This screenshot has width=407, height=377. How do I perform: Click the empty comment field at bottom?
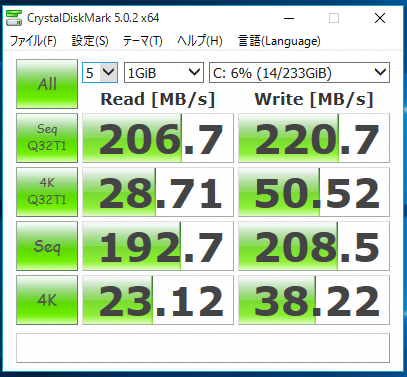click(x=203, y=348)
